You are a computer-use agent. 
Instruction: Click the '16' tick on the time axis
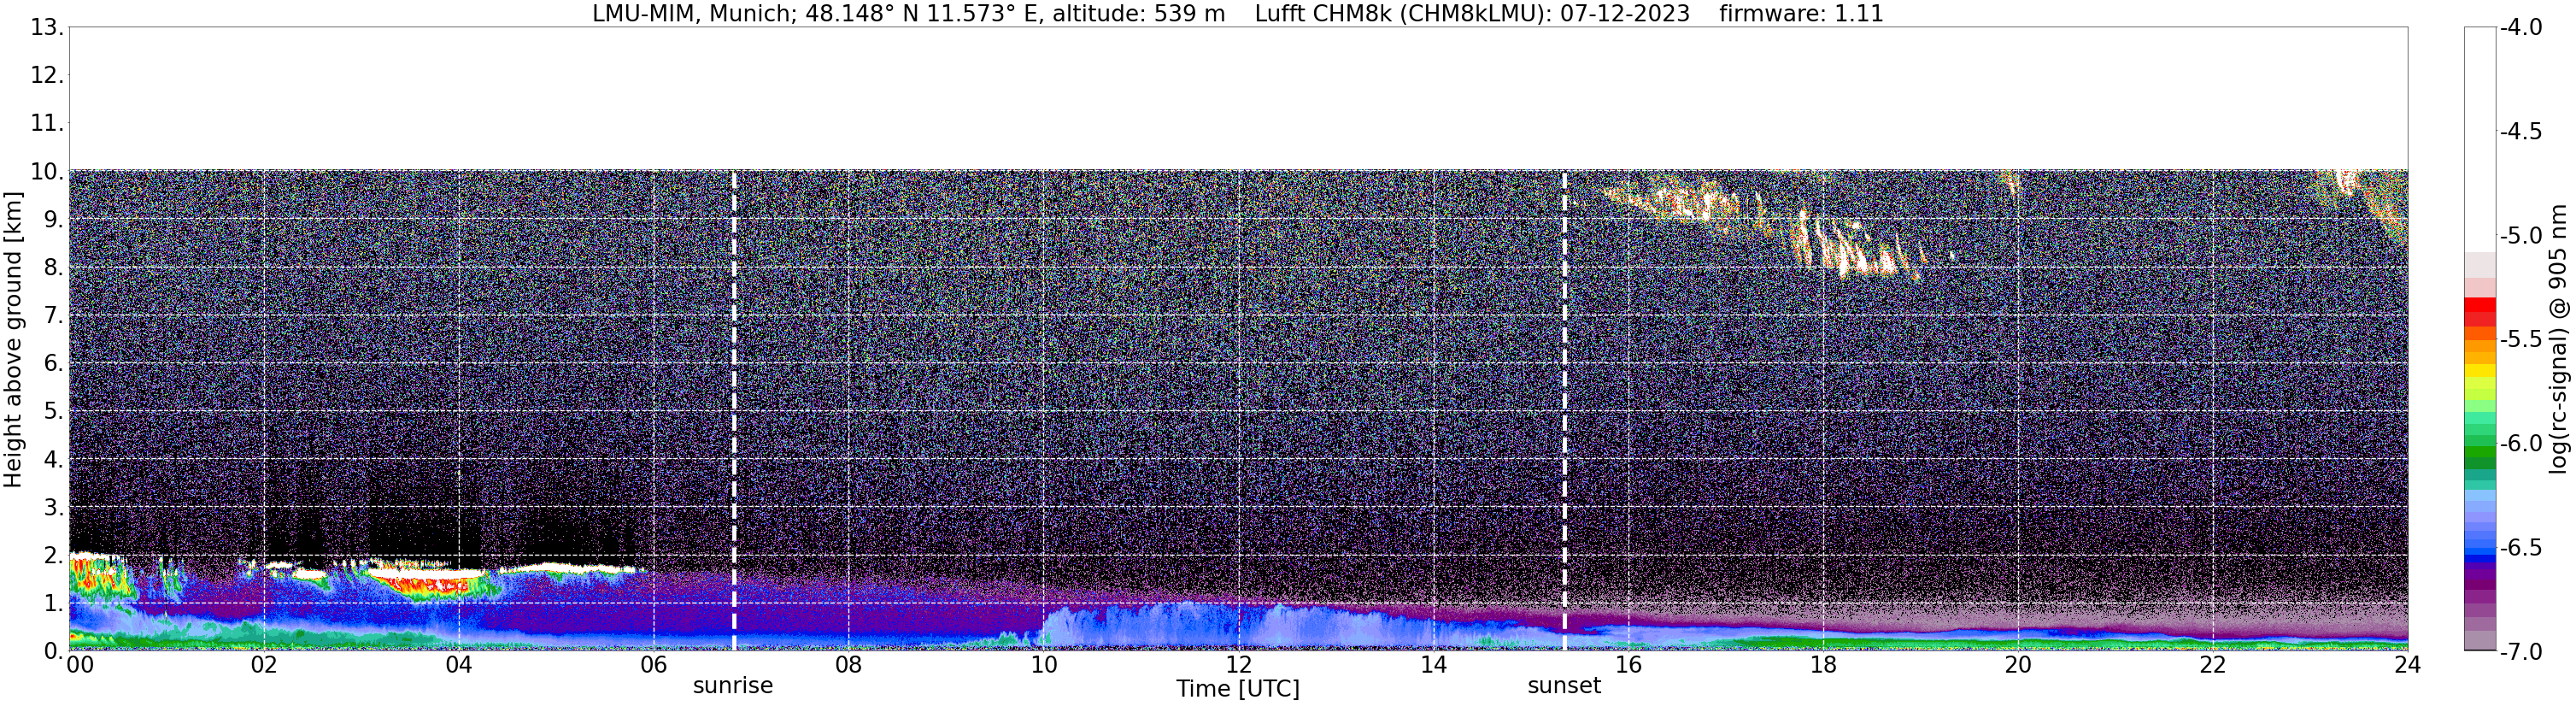pyautogui.click(x=1629, y=666)
